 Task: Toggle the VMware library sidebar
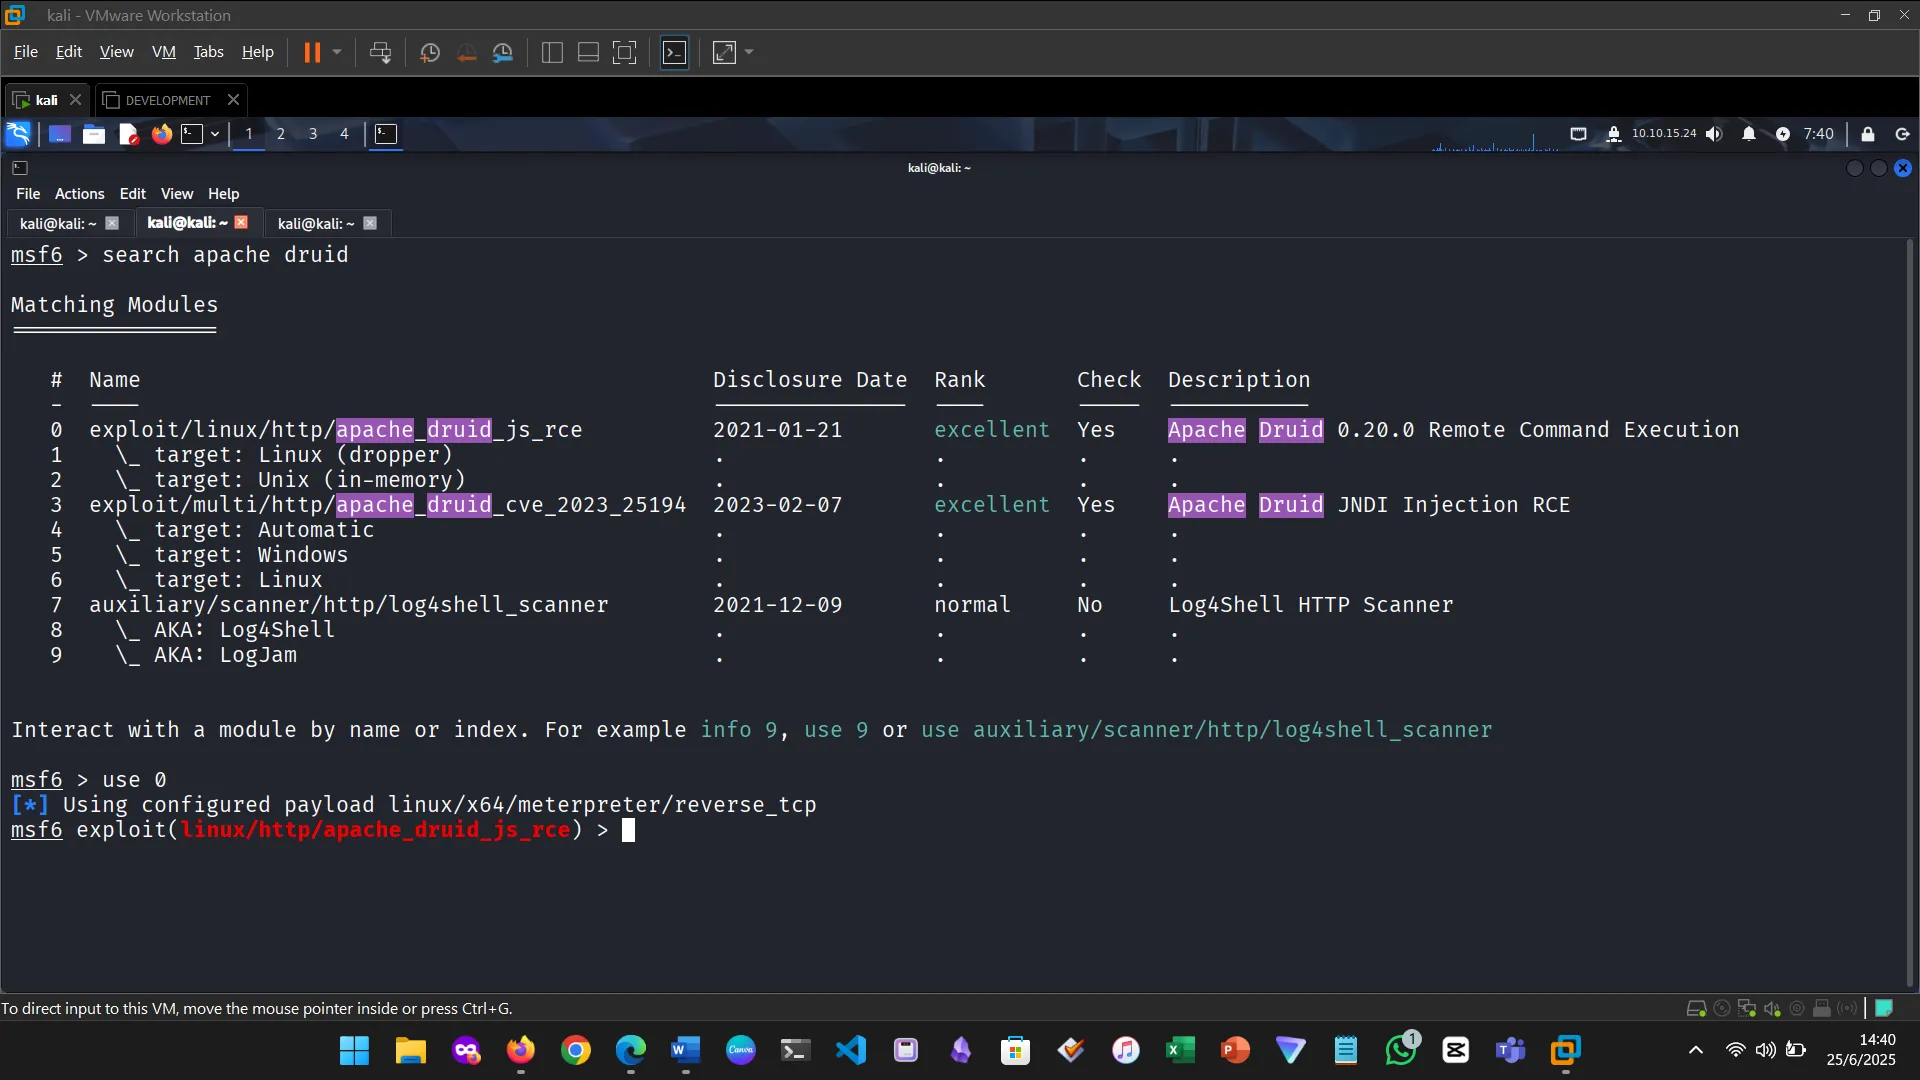552,52
